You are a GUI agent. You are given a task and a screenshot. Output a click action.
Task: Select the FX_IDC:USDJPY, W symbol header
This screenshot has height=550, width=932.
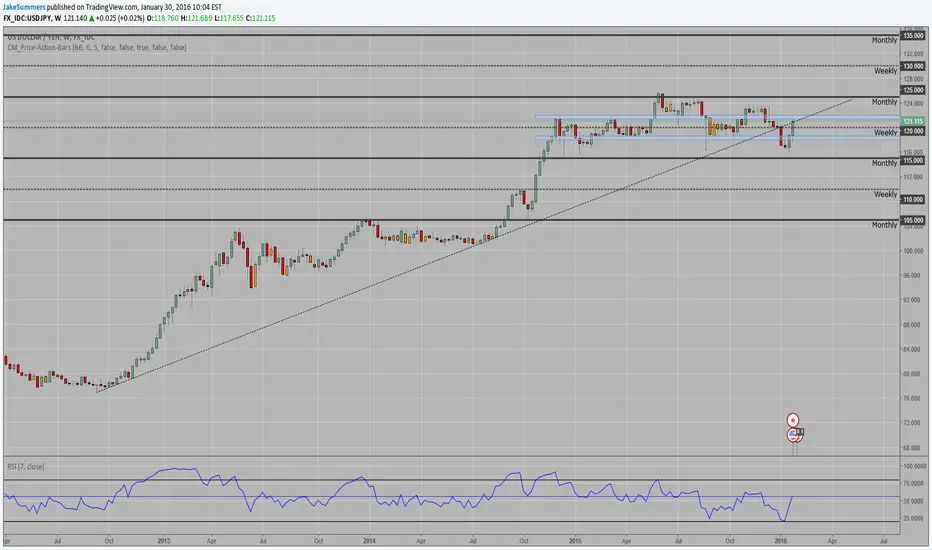(32, 18)
